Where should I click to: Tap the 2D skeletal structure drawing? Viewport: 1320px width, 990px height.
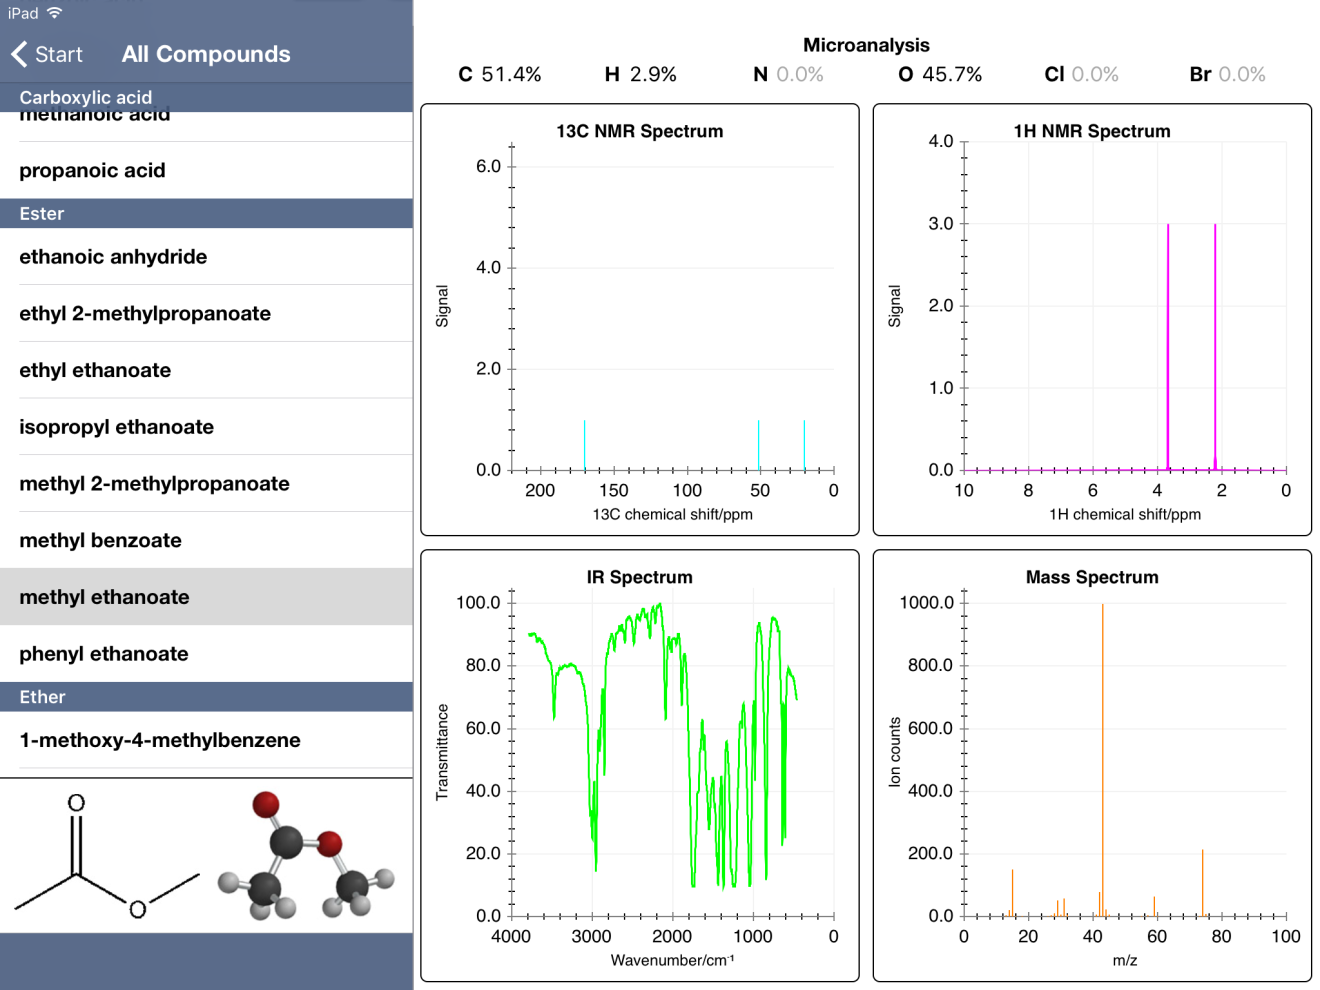pos(107,857)
